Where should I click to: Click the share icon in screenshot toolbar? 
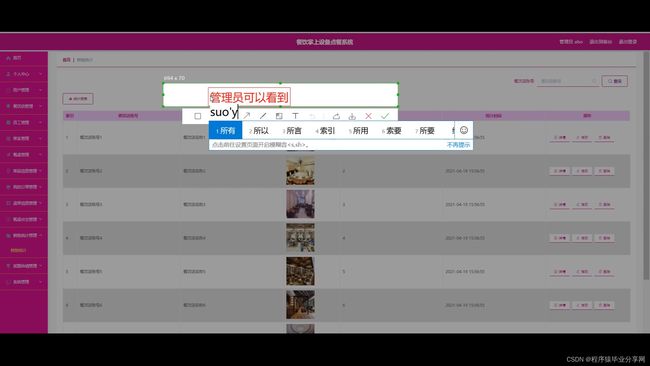(x=336, y=116)
